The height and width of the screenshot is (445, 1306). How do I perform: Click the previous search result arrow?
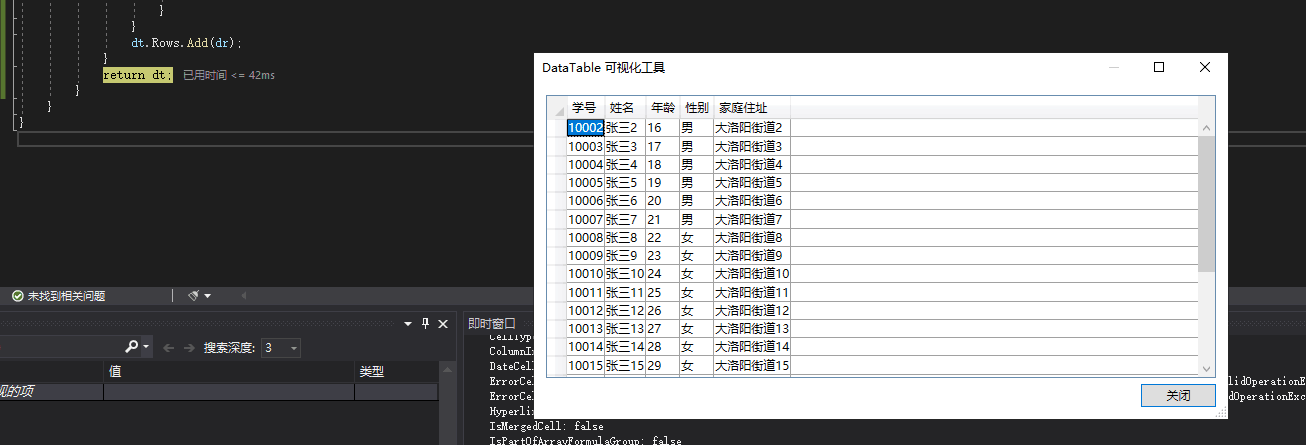point(167,348)
